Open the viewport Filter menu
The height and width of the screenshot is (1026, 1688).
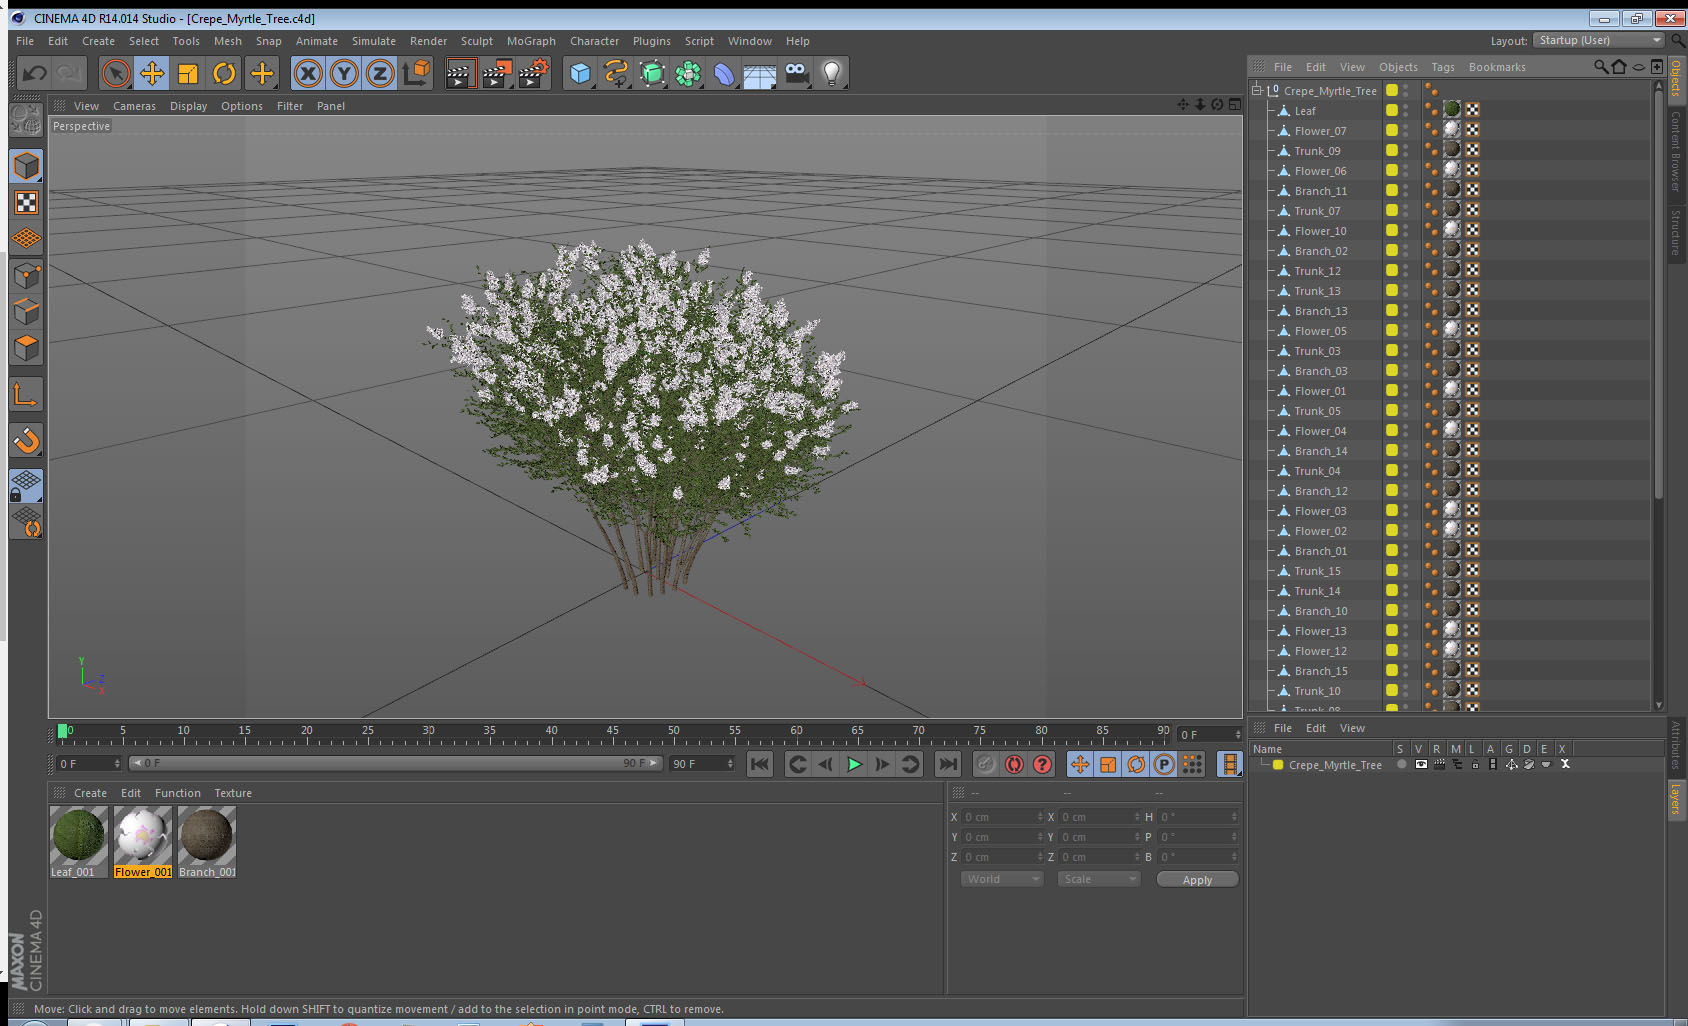click(289, 106)
